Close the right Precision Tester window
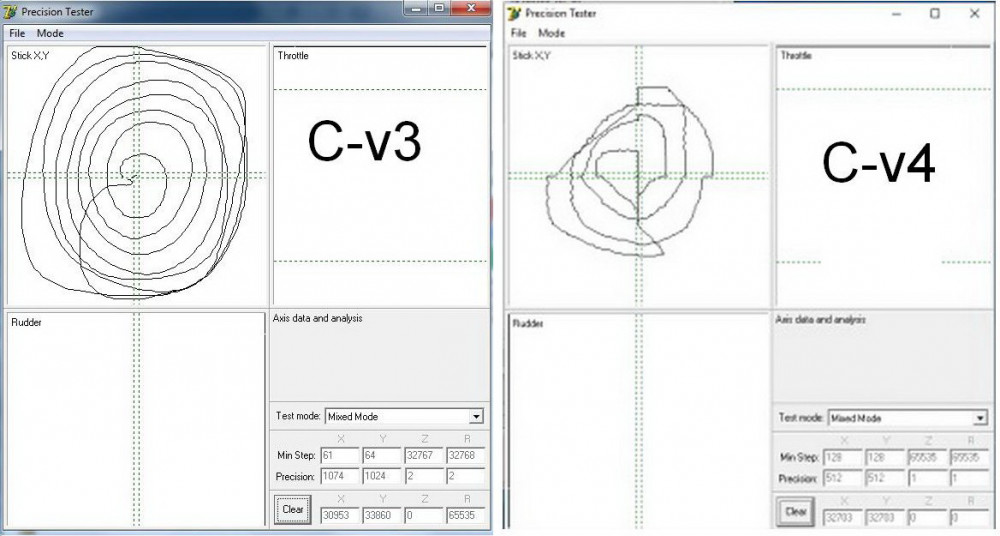This screenshot has height=536, width=1000. click(974, 13)
